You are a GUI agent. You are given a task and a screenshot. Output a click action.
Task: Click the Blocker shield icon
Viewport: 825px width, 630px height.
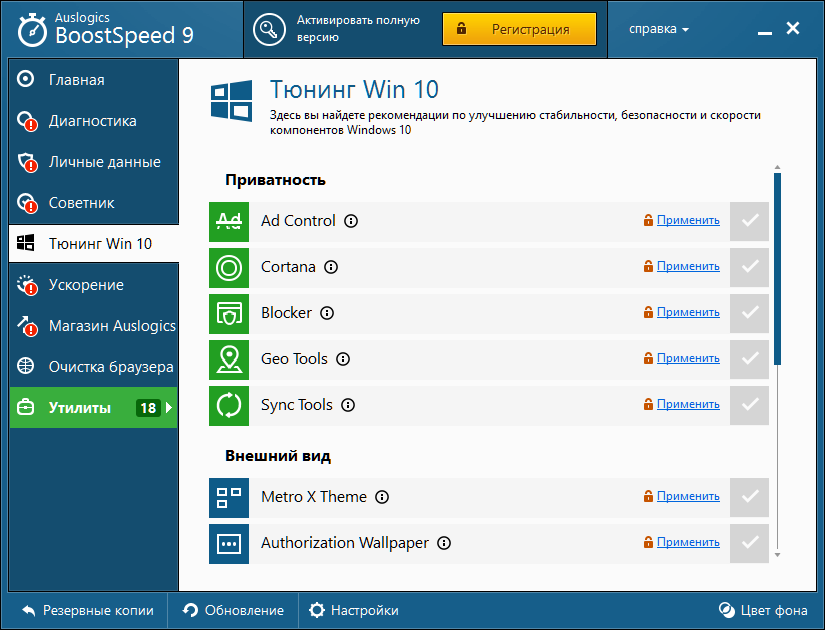pyautogui.click(x=229, y=313)
